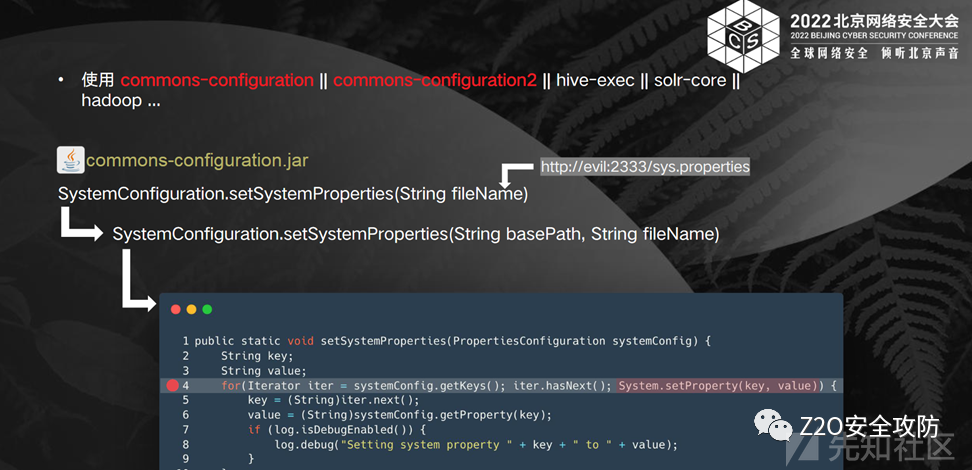The height and width of the screenshot is (470, 972).
Task: Click the systemConfig.getProperty(key) code line
Action: [399, 415]
